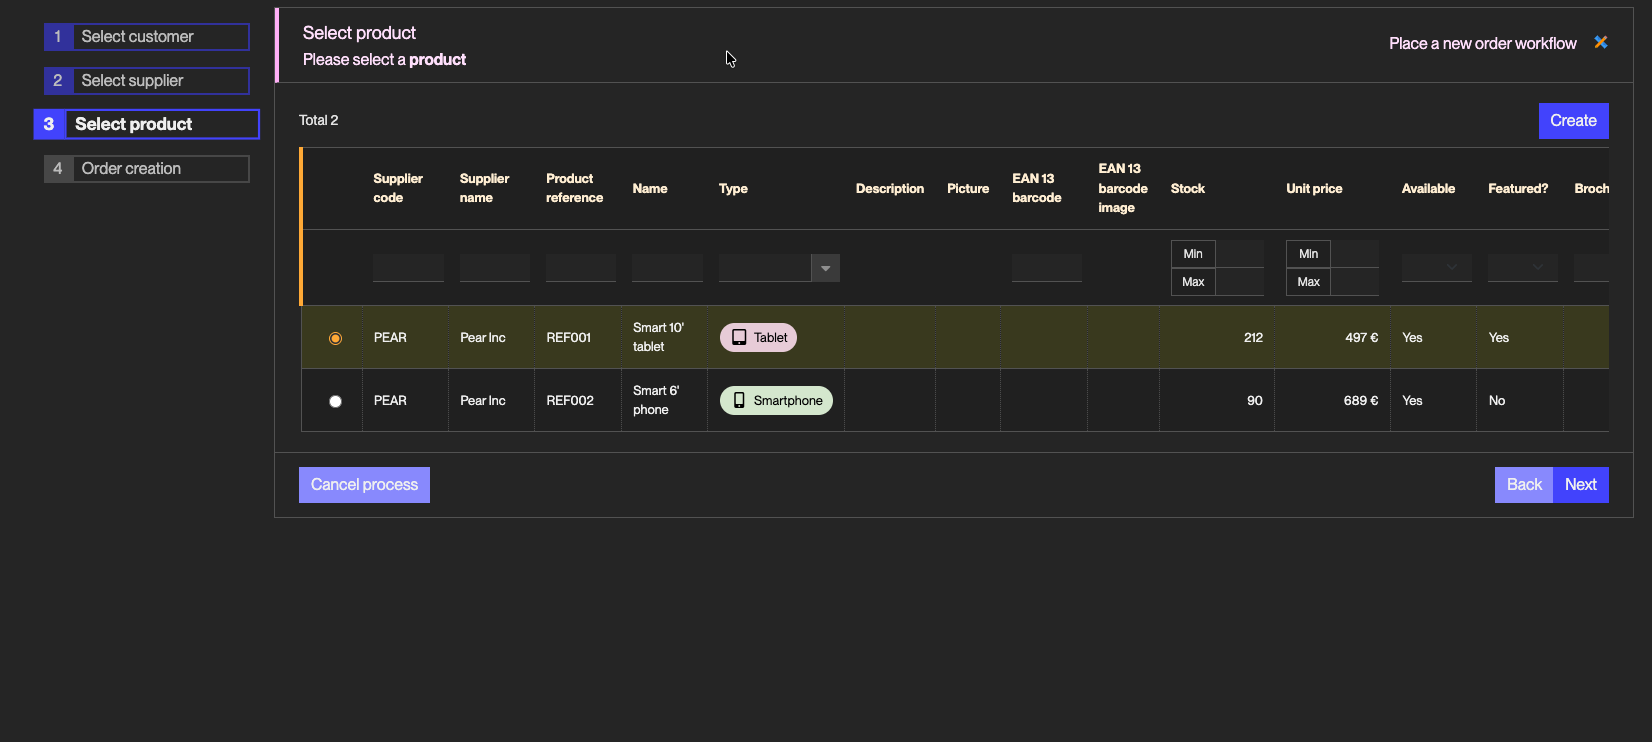Focus the Supplier code filter field
The width and height of the screenshot is (1652, 742).
pos(408,268)
